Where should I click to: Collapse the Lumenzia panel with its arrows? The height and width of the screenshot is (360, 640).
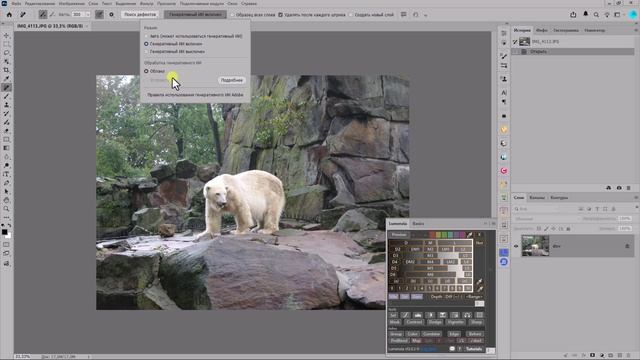486,224
